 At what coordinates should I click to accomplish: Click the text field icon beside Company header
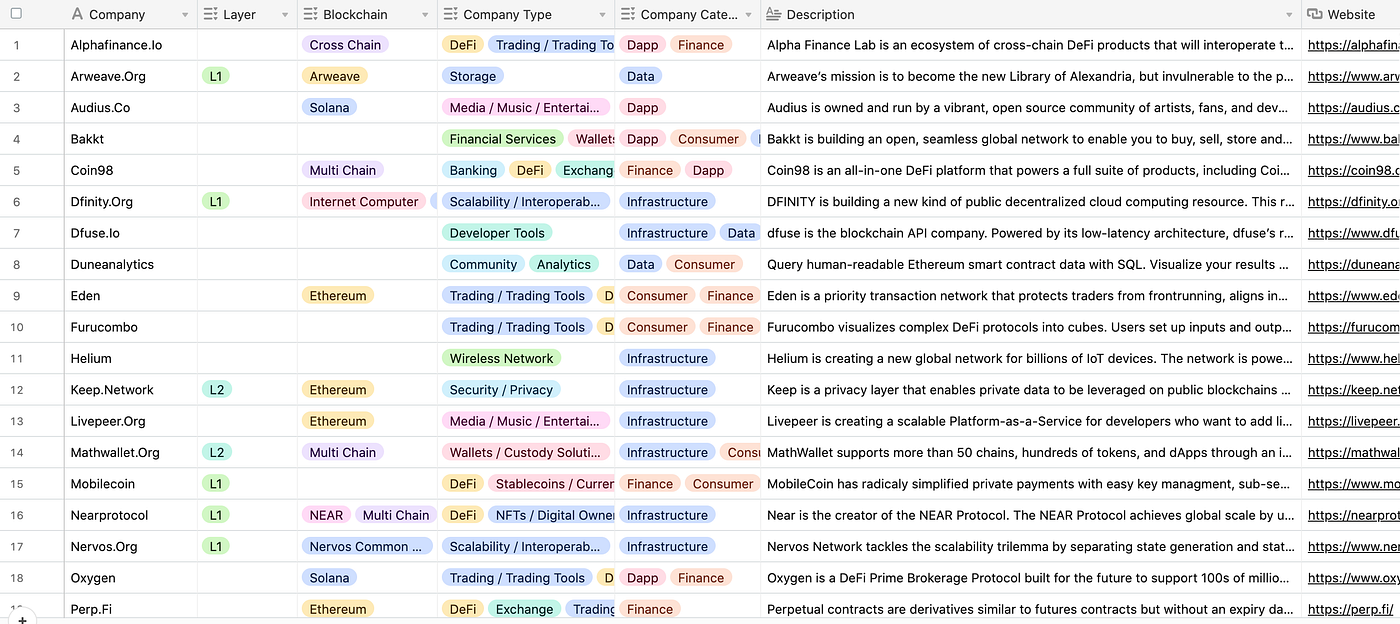coord(78,14)
